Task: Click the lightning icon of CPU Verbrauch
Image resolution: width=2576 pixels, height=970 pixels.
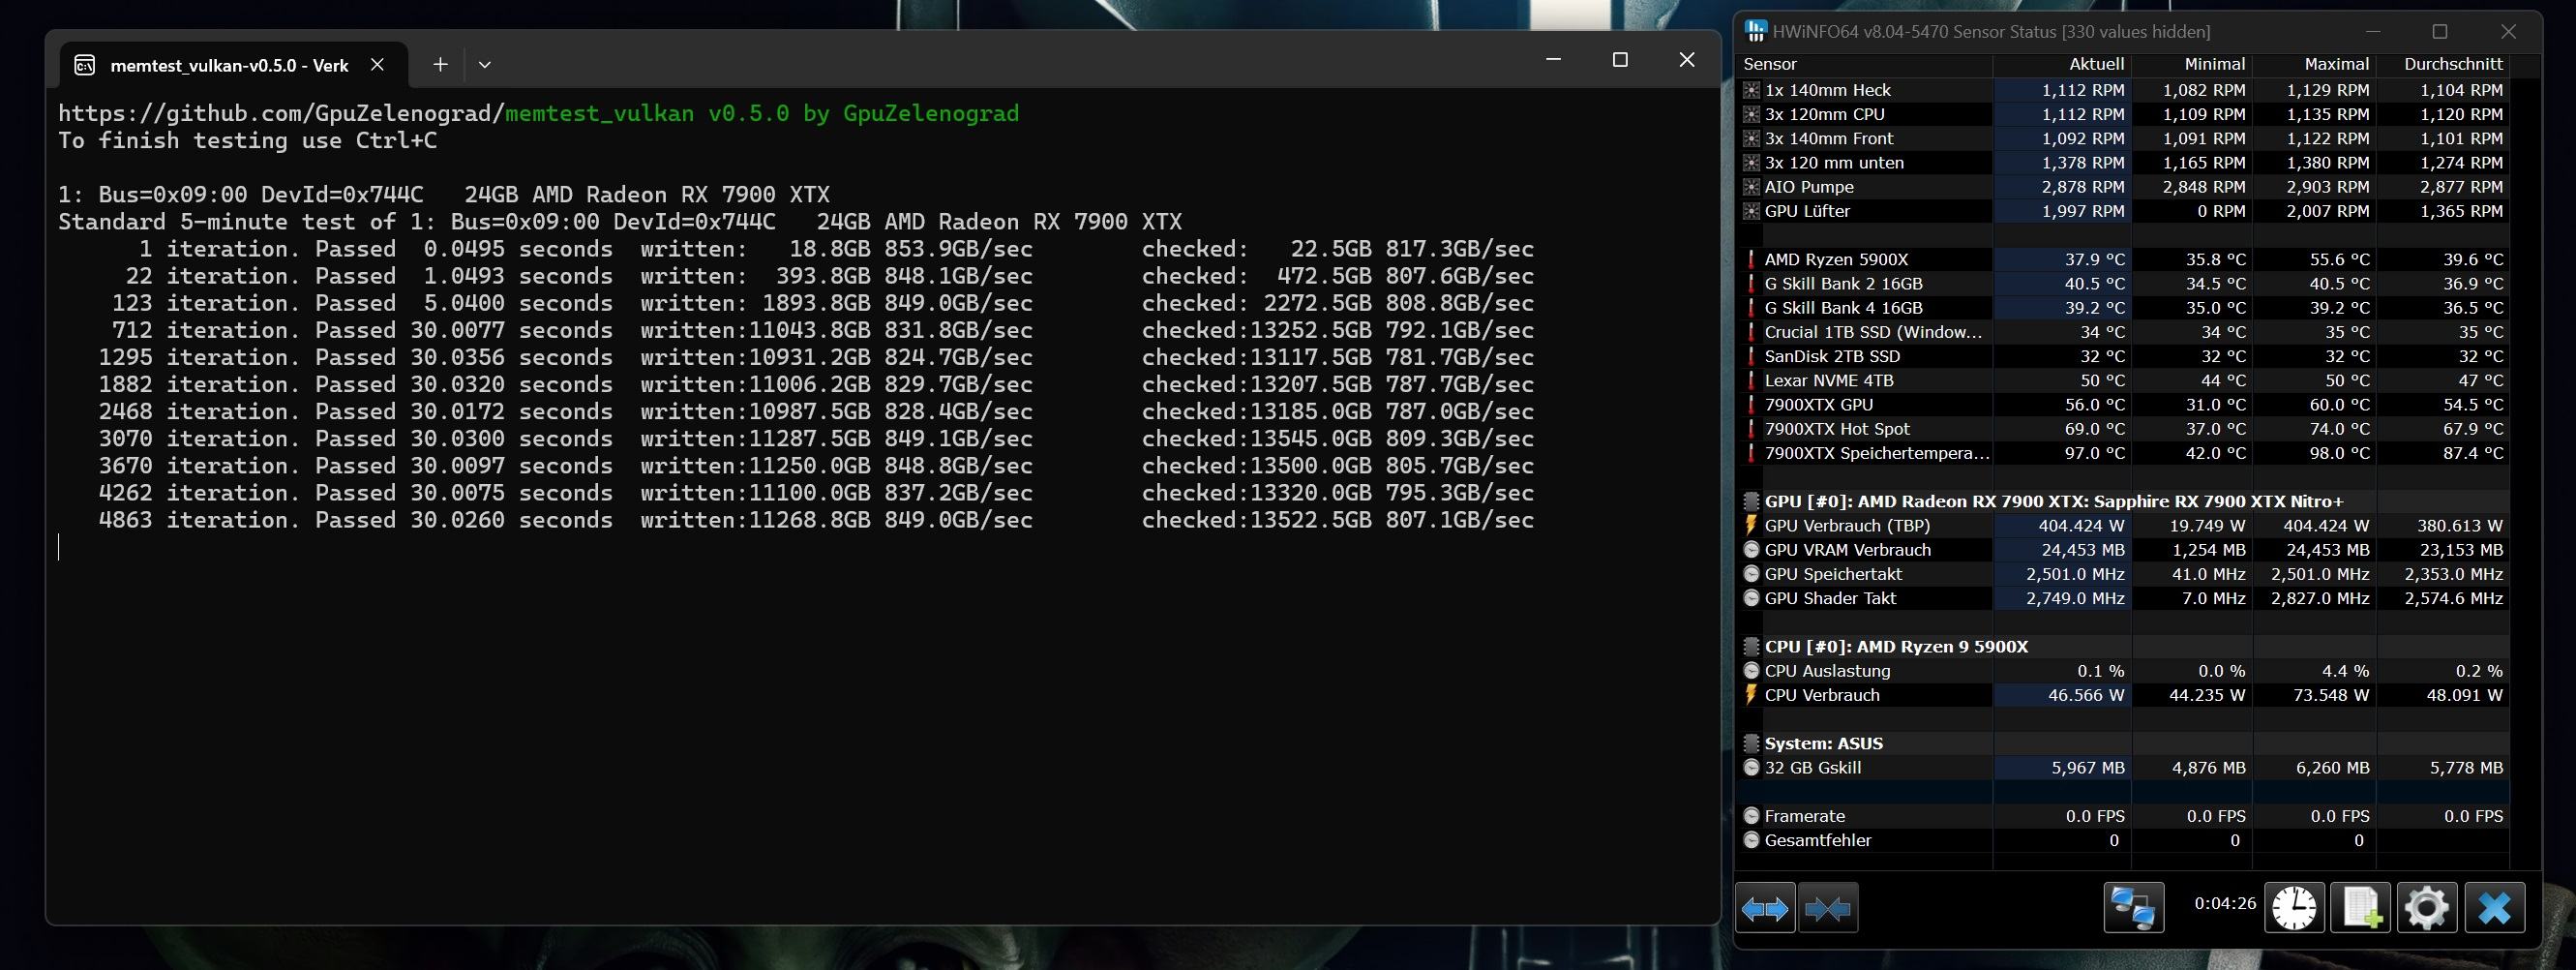Action: pos(1751,695)
